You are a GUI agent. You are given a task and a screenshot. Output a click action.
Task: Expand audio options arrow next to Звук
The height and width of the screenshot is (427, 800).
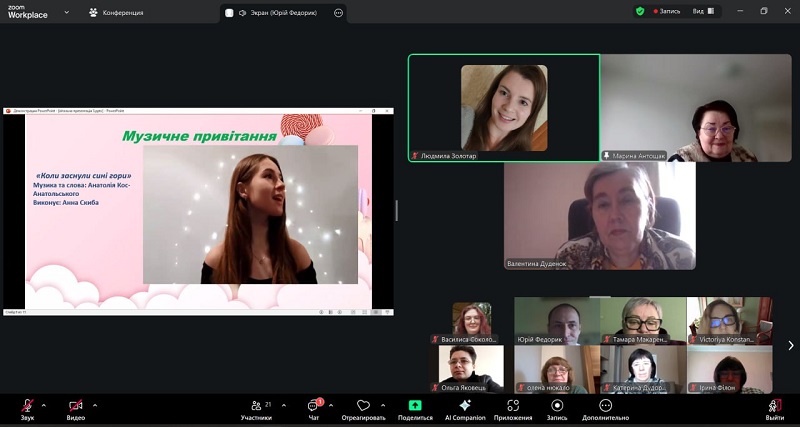pos(44,405)
